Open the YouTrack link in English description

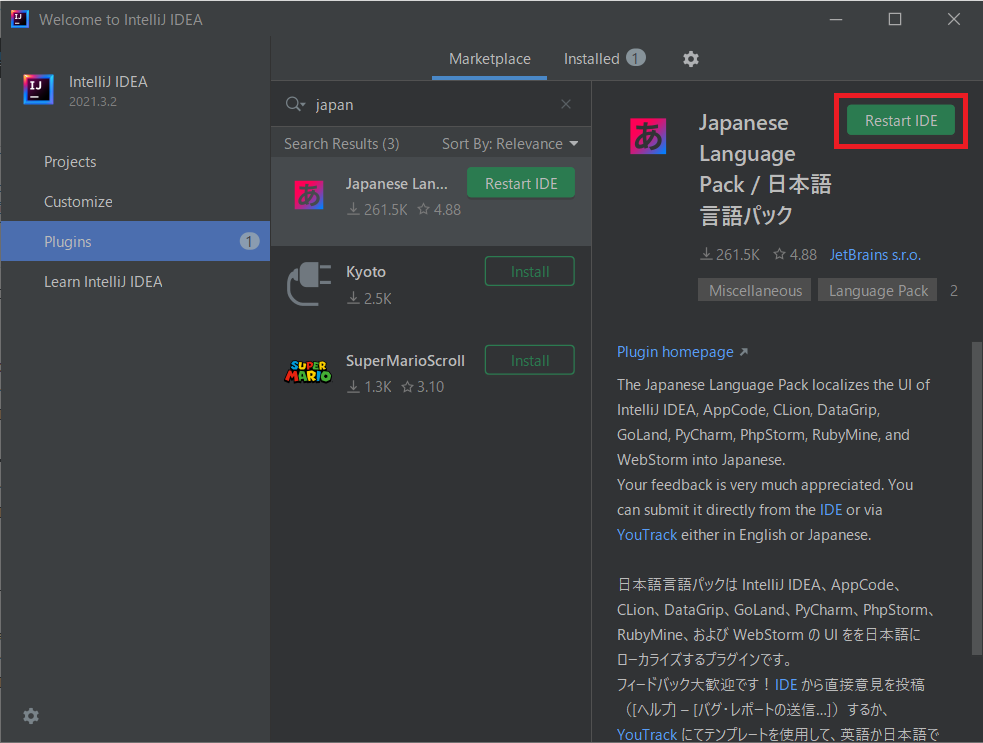647,535
